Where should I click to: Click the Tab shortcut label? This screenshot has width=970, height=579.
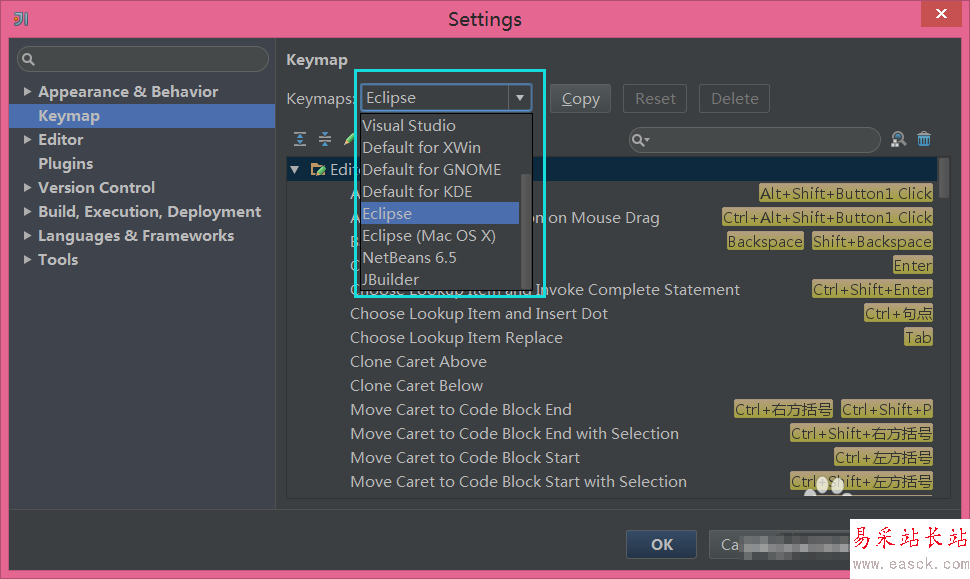coord(918,338)
